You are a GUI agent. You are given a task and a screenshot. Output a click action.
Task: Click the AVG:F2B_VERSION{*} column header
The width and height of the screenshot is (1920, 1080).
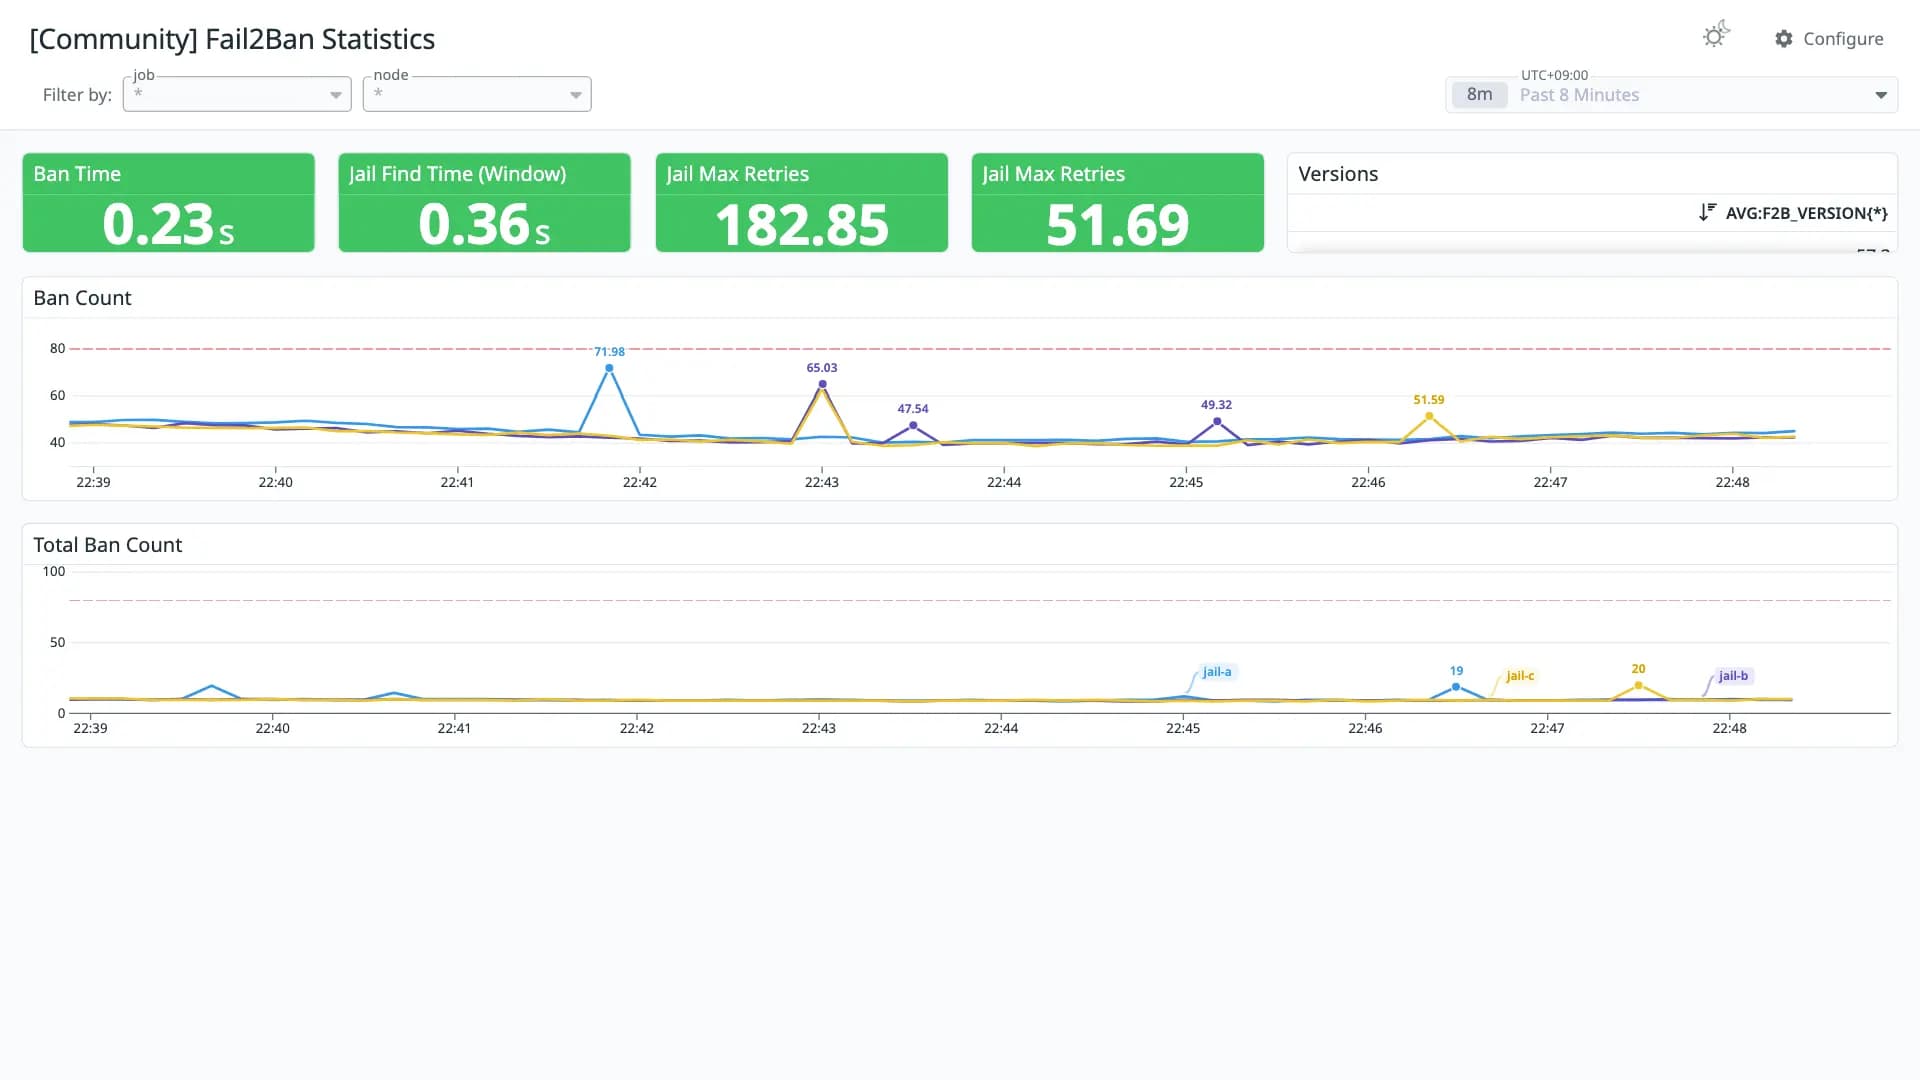point(1806,212)
